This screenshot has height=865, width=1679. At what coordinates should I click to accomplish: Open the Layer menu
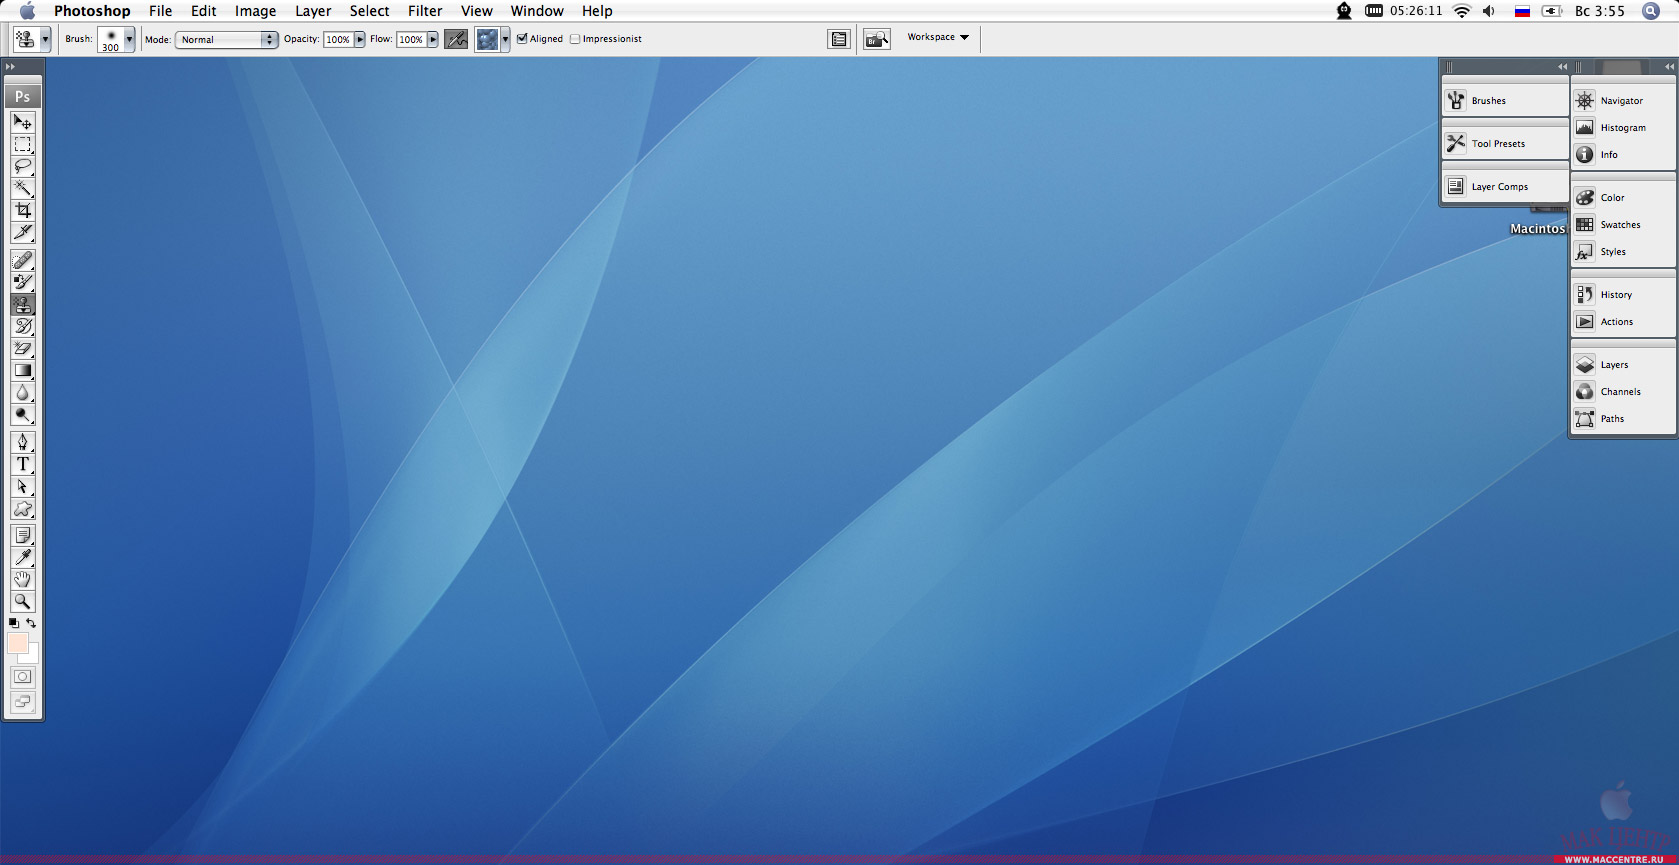point(313,11)
